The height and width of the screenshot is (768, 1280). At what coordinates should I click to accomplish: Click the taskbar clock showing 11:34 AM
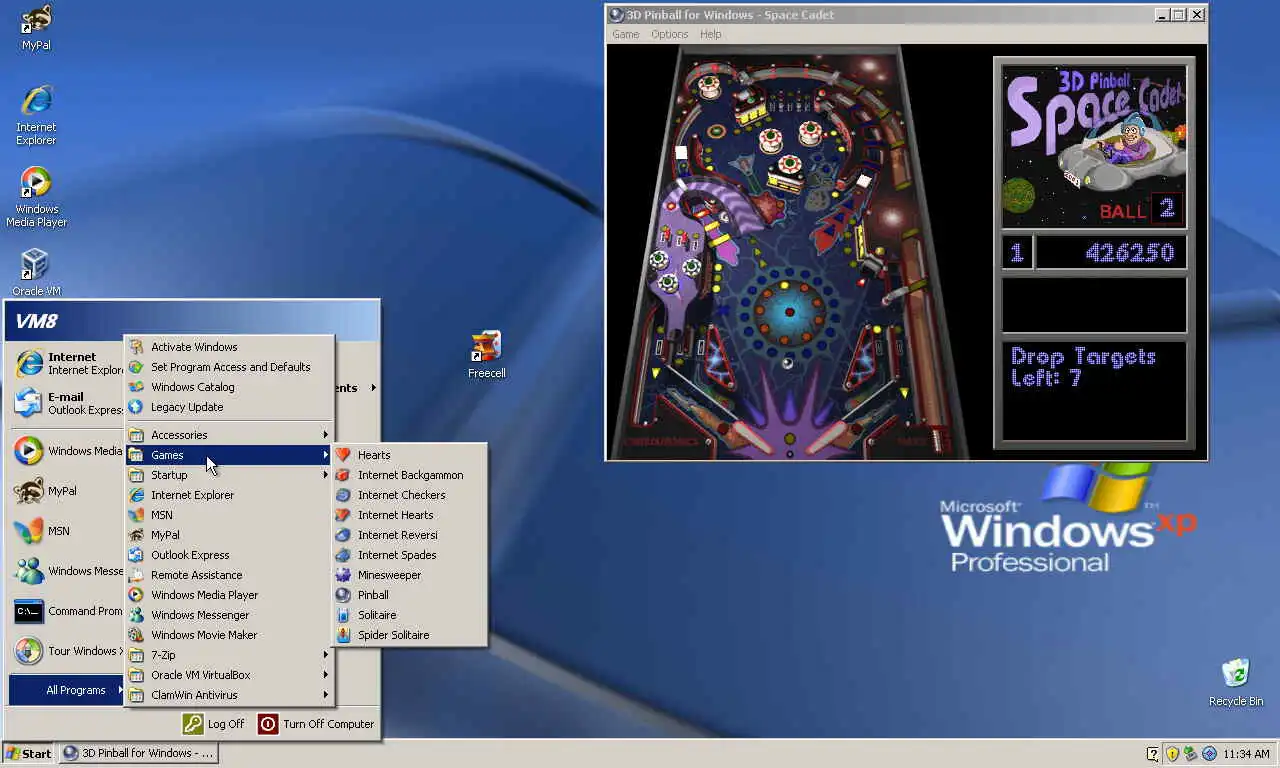1246,754
